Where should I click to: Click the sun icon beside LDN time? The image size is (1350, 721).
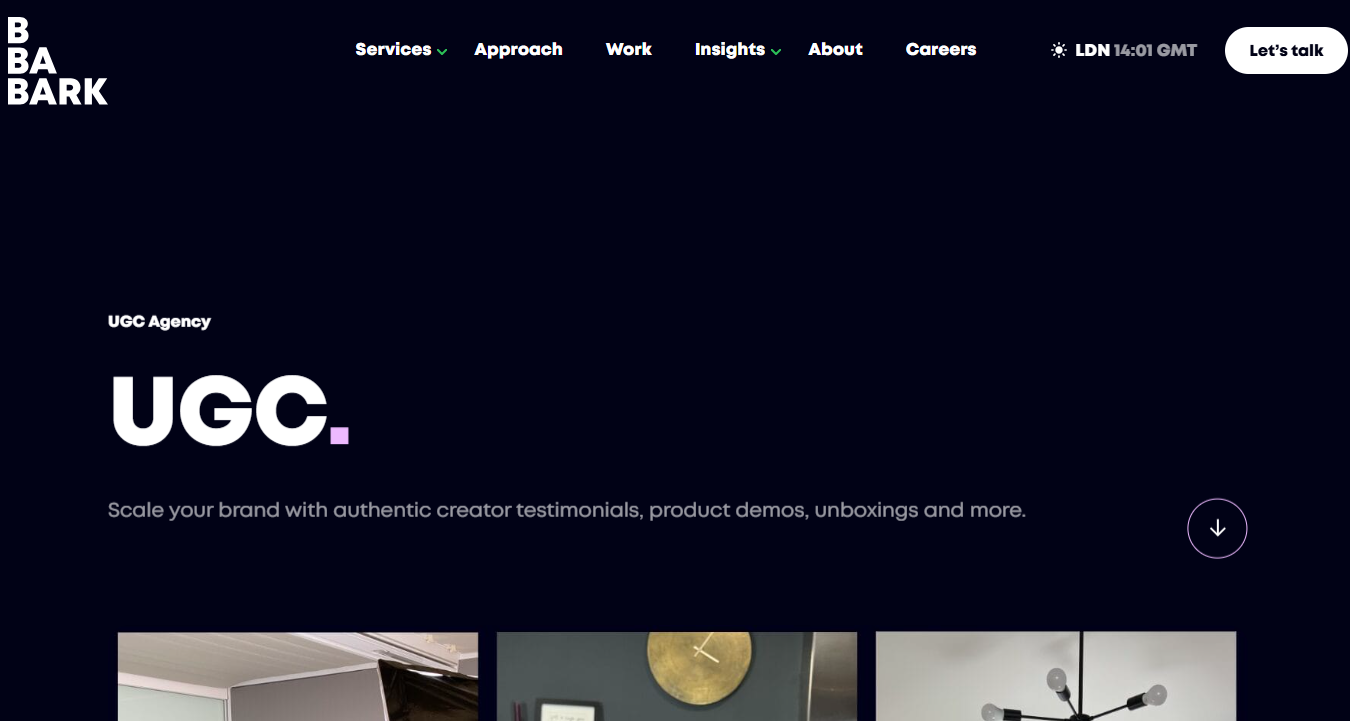click(x=1059, y=50)
